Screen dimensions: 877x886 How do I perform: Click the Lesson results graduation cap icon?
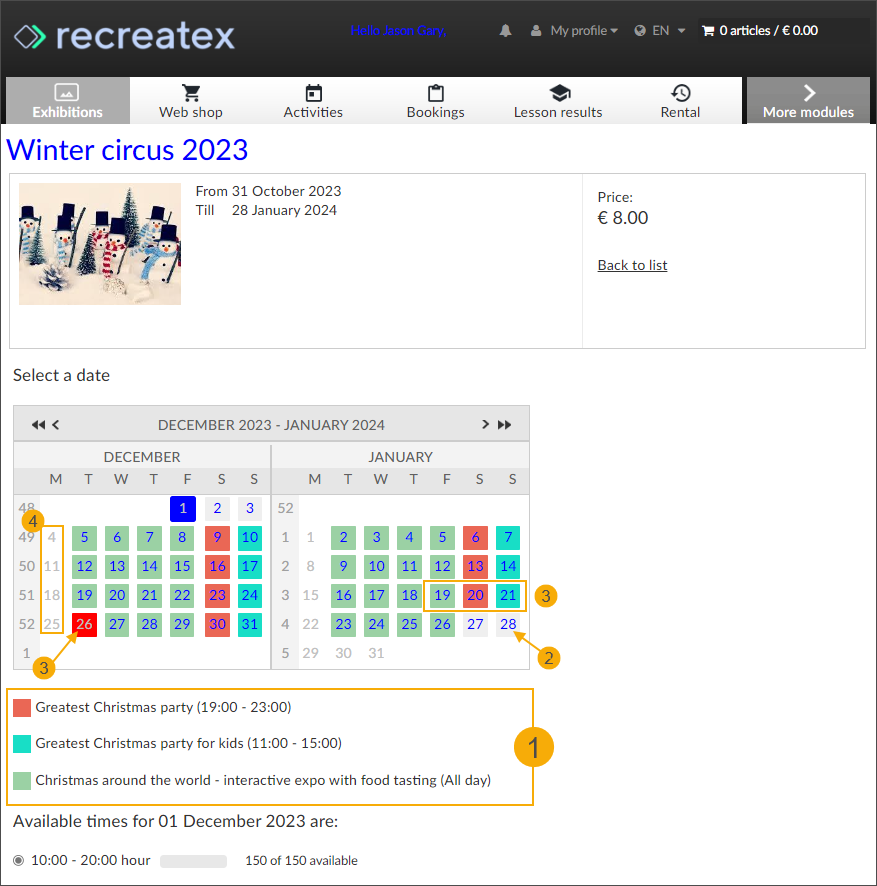558,93
